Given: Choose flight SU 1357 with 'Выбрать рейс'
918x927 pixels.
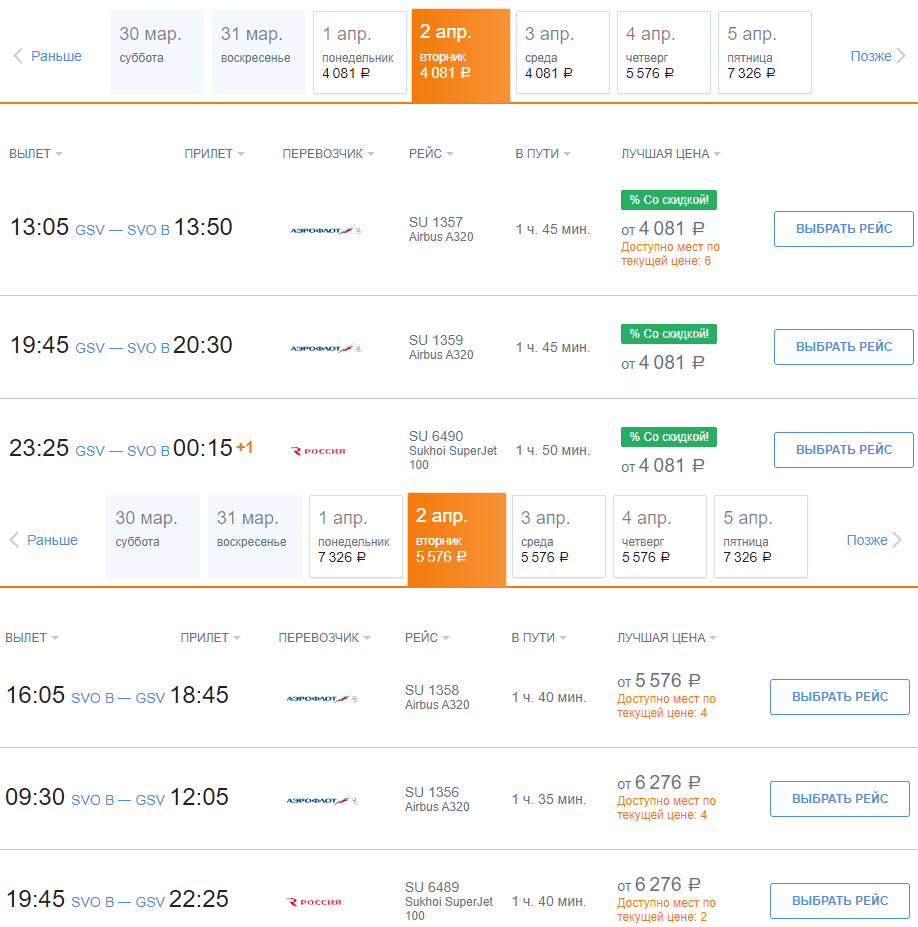Looking at the screenshot, I should click(x=843, y=229).
